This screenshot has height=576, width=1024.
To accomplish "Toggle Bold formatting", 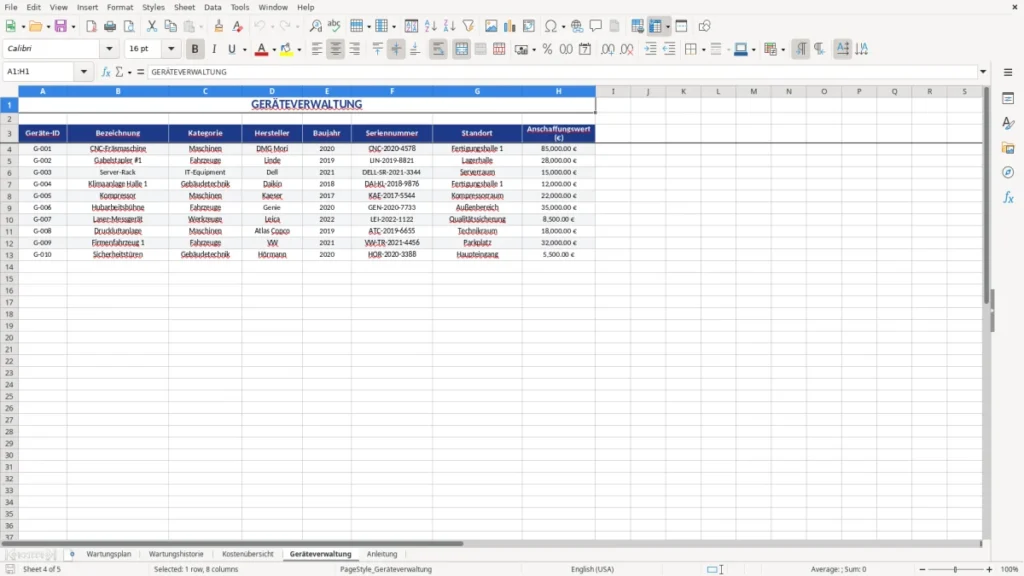I will tap(195, 49).
